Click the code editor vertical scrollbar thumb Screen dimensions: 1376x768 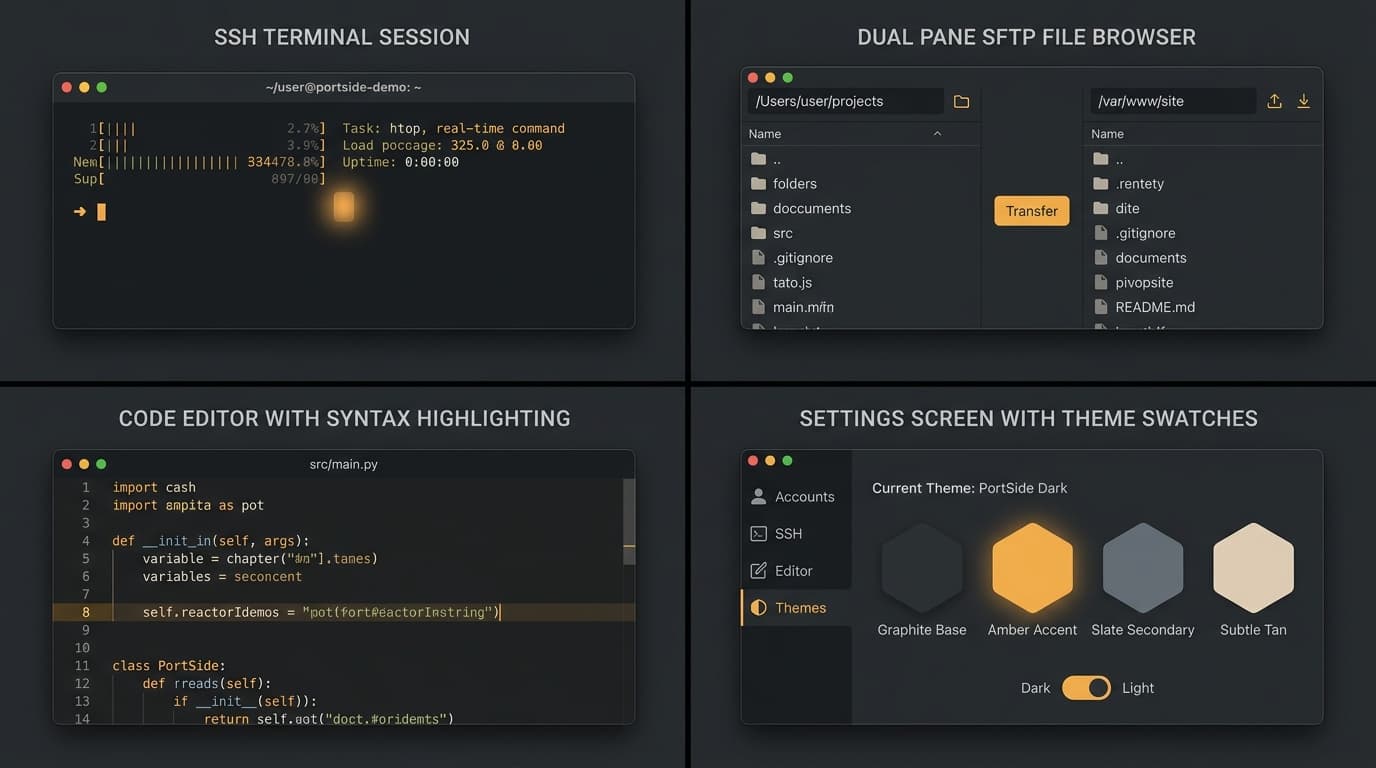[x=629, y=521]
